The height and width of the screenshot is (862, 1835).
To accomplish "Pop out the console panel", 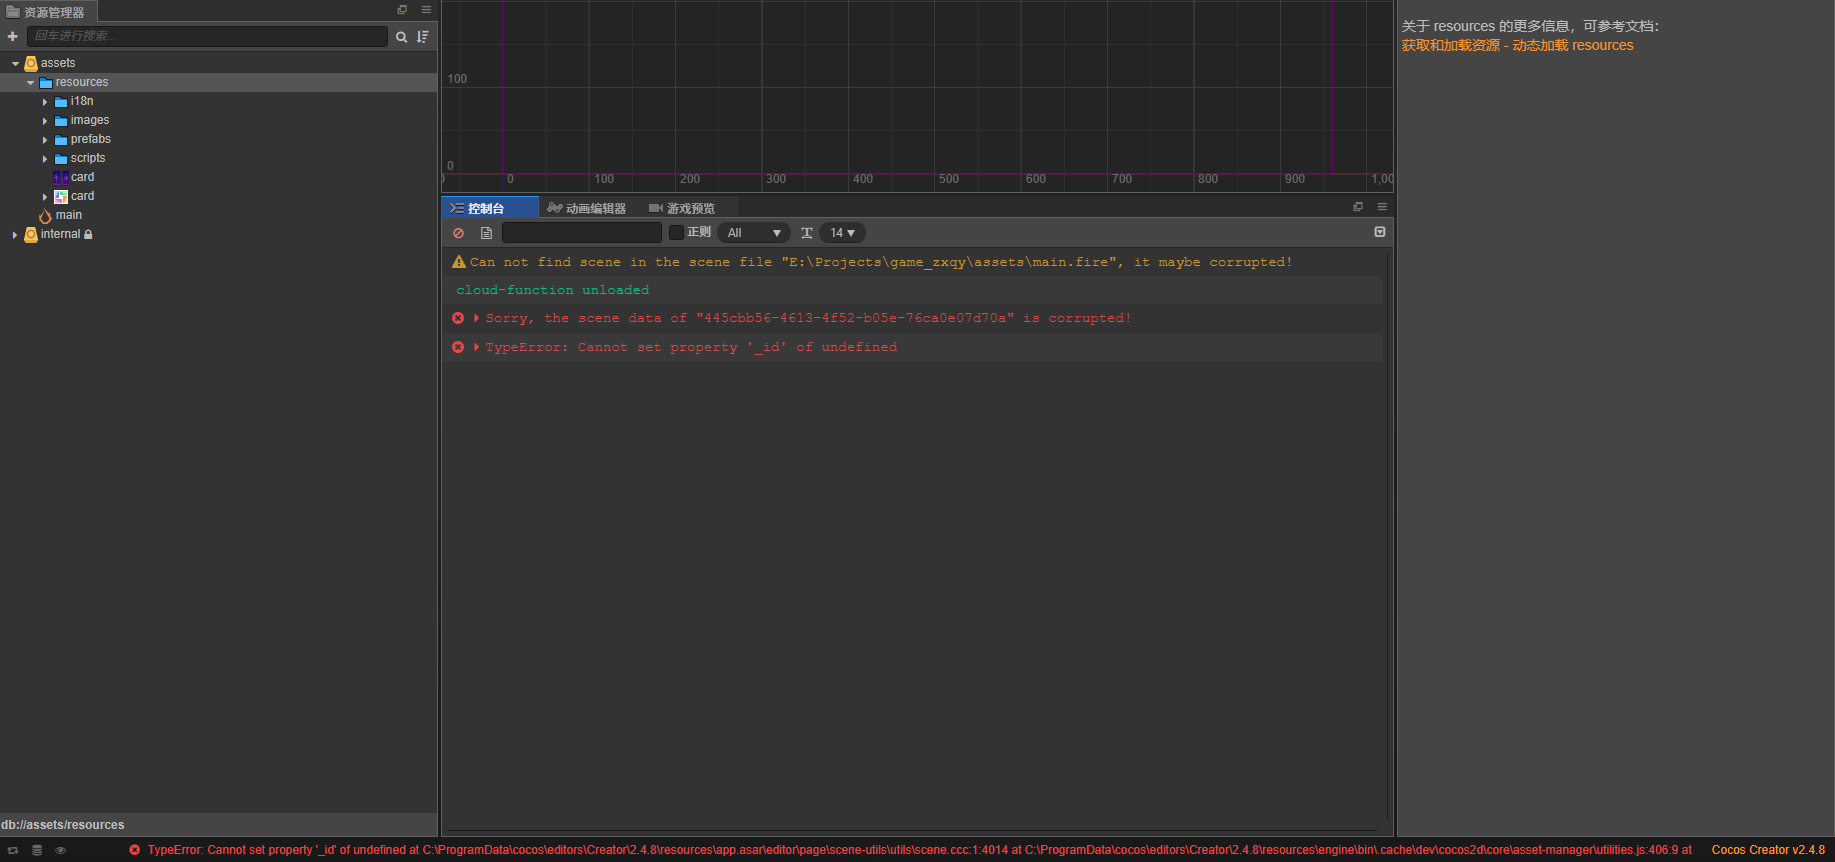I will point(1358,207).
